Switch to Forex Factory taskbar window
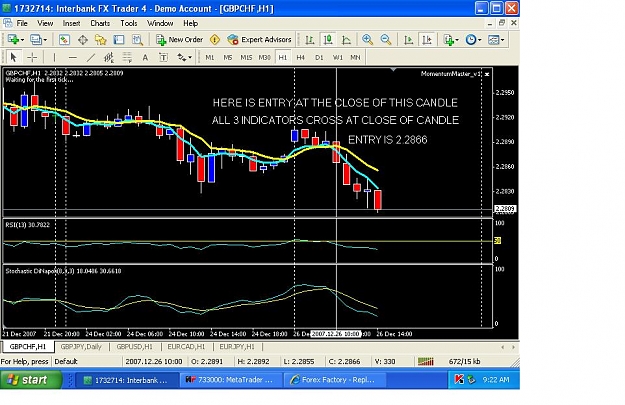This screenshot has width=625, height=405. pos(335,380)
